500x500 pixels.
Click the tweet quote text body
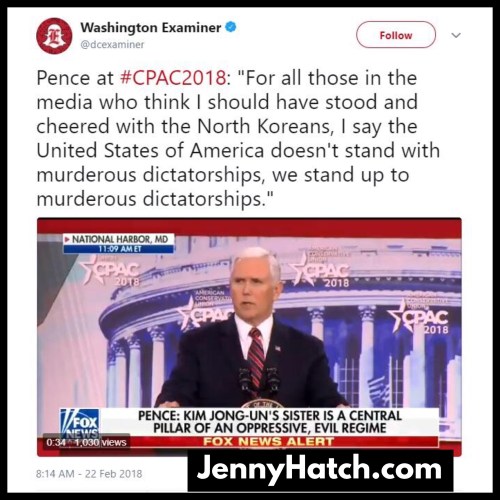[x=238, y=138]
